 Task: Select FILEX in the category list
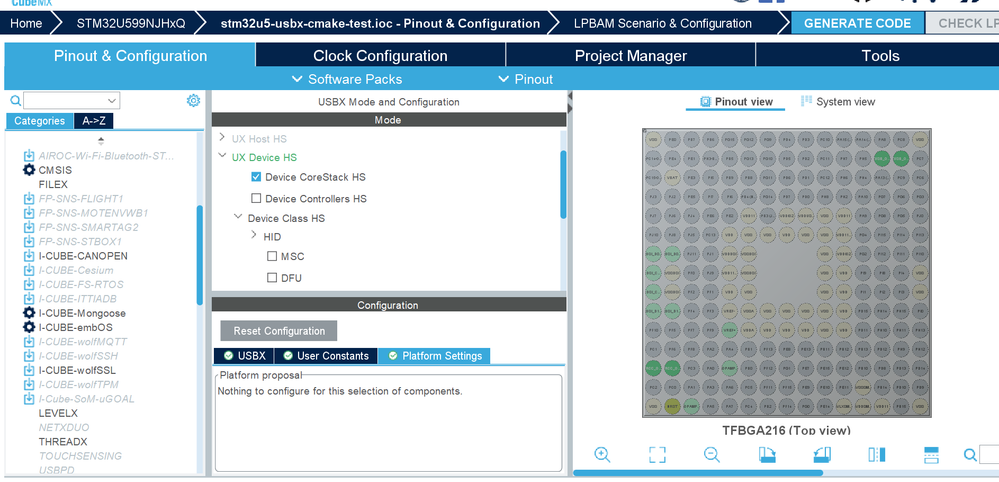pos(53,184)
